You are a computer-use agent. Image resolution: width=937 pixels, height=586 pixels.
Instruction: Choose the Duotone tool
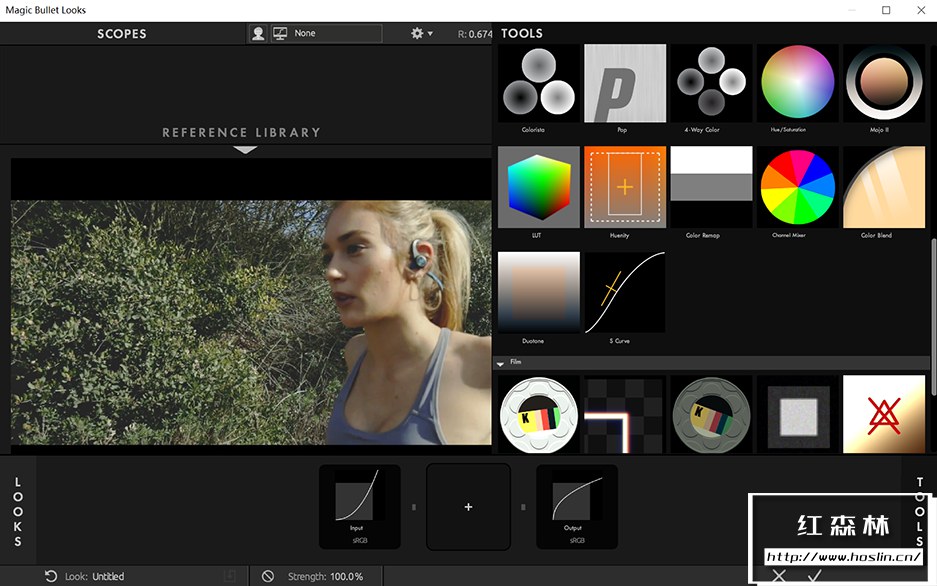538,292
